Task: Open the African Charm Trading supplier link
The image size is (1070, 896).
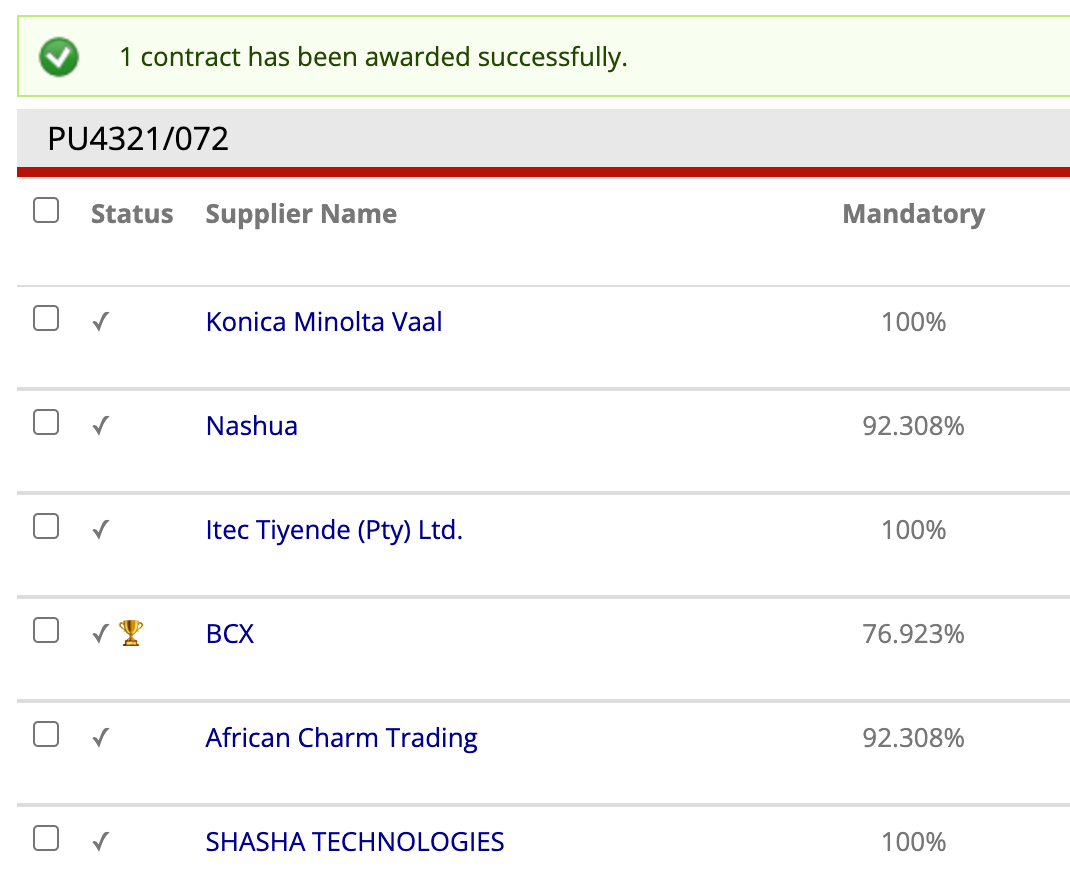Action: pos(341,738)
